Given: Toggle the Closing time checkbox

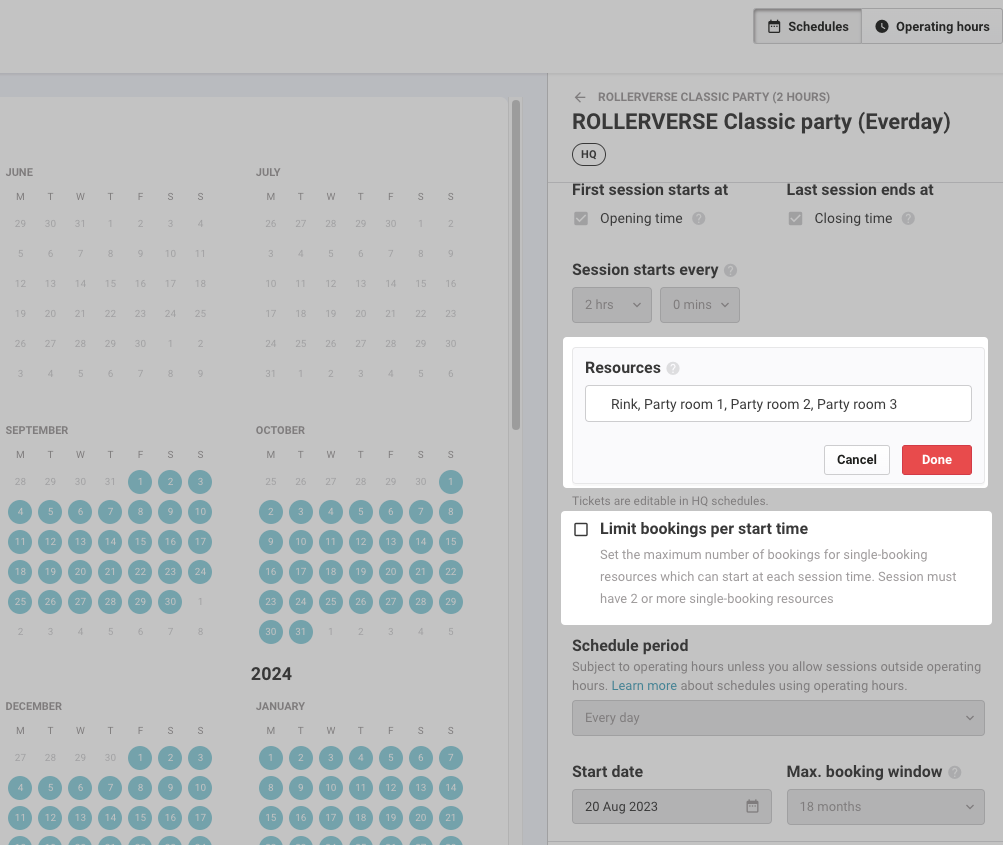Looking at the screenshot, I should point(795,219).
